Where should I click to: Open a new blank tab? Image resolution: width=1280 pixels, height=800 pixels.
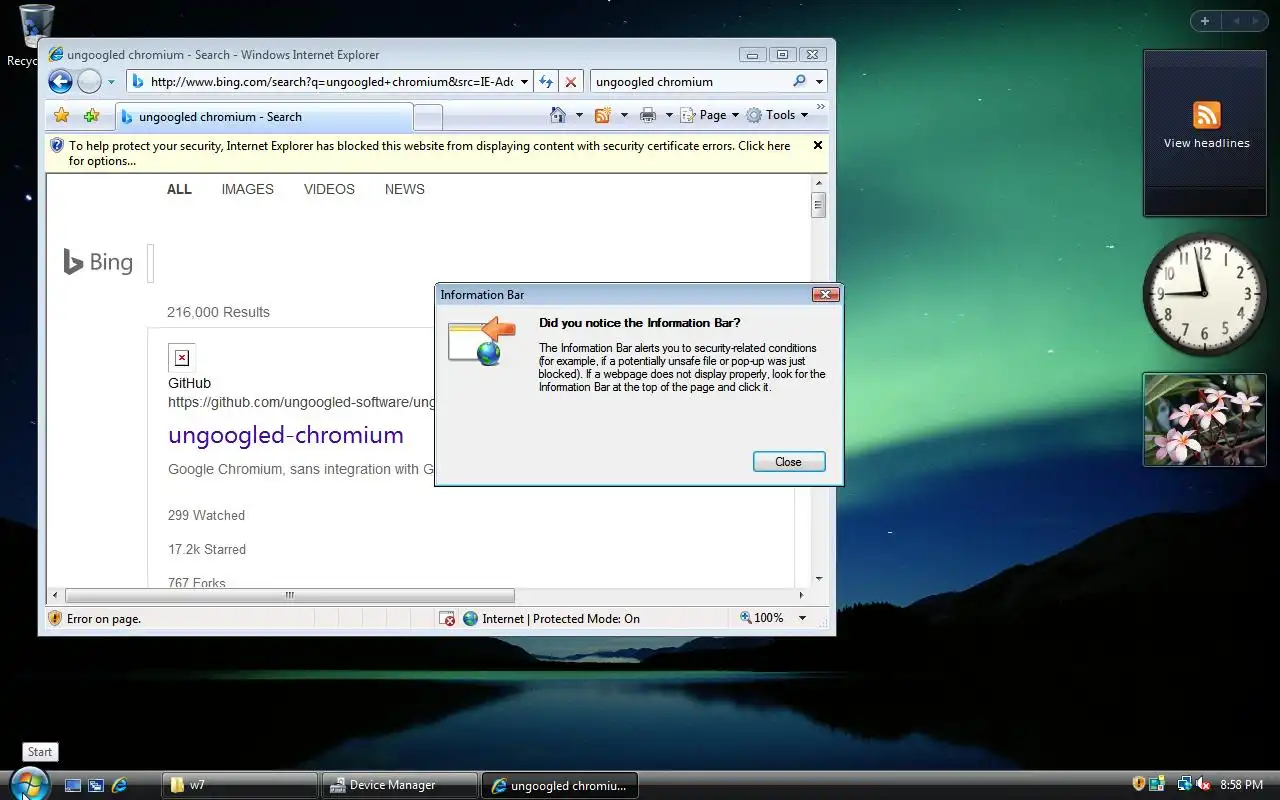pyautogui.click(x=428, y=117)
